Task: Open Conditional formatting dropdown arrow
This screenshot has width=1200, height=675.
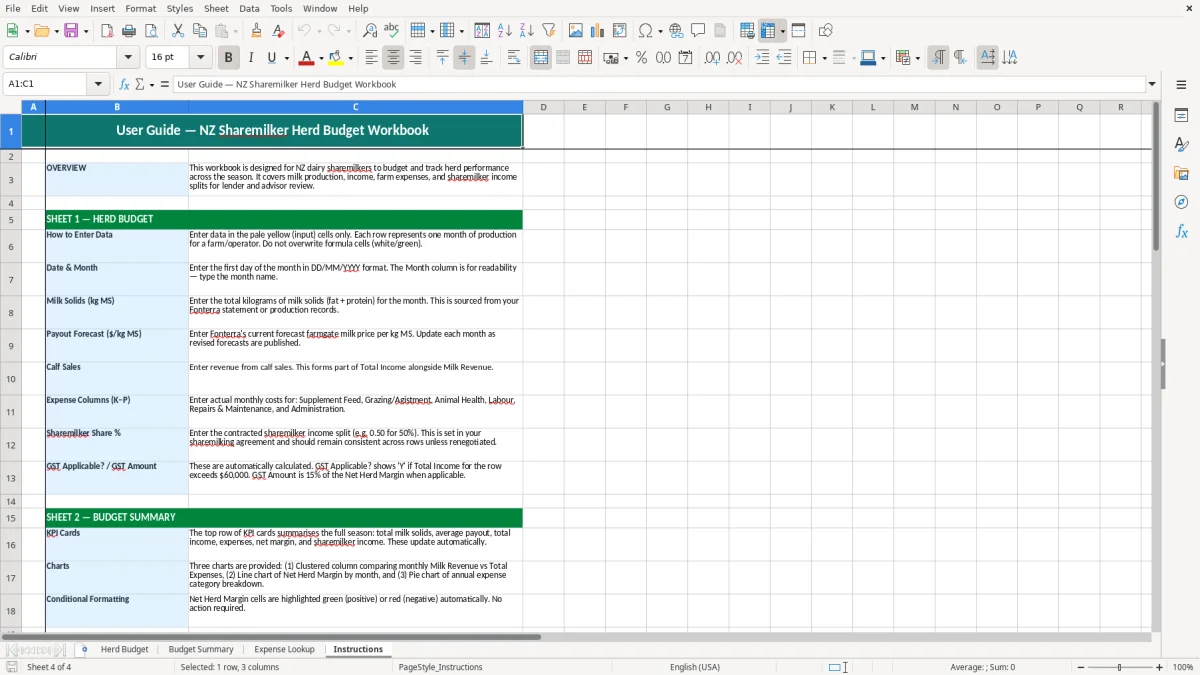Action: 917,58
